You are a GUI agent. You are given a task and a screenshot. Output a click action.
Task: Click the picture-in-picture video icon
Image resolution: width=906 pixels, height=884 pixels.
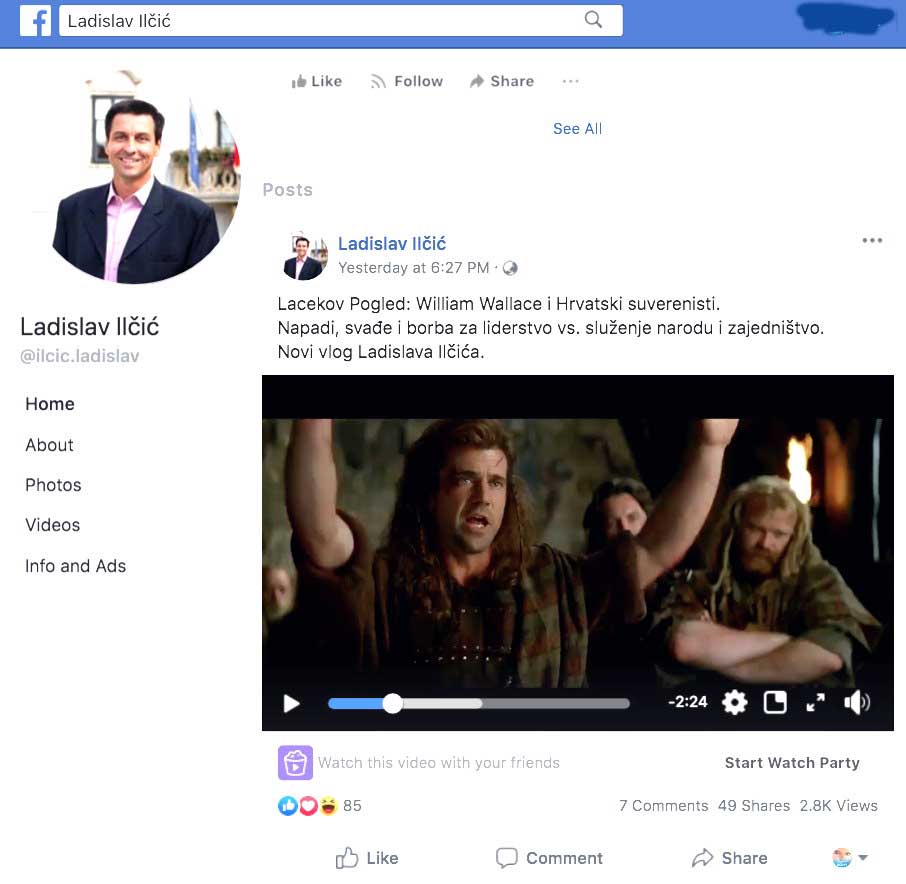775,703
